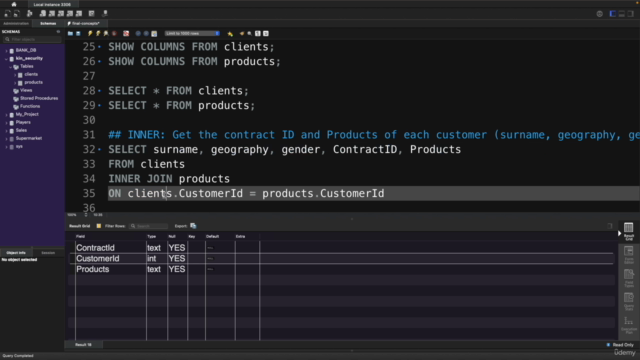Open a script file in this editor
The height and width of the screenshot is (360, 640).
pyautogui.click(x=70, y=33)
